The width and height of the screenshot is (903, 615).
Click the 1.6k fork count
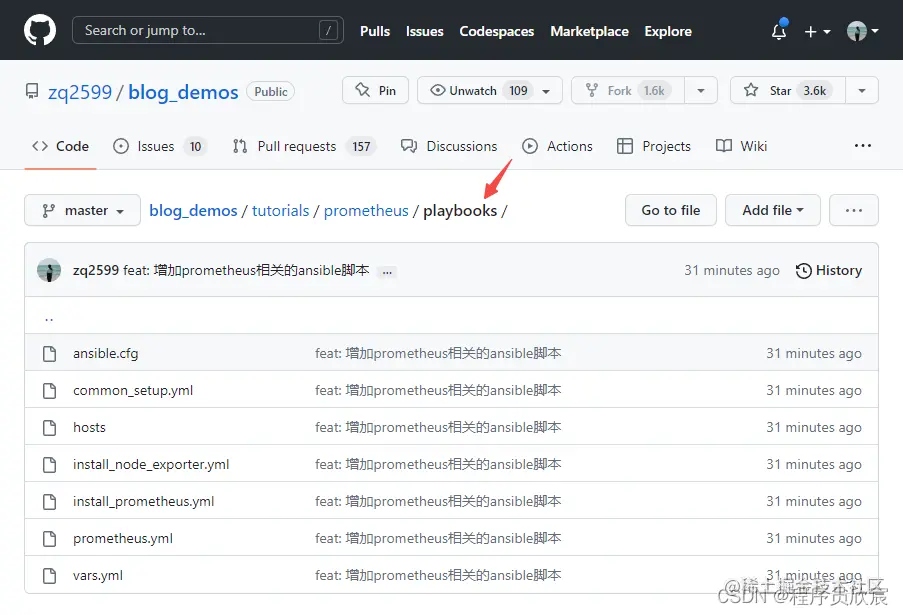(654, 90)
